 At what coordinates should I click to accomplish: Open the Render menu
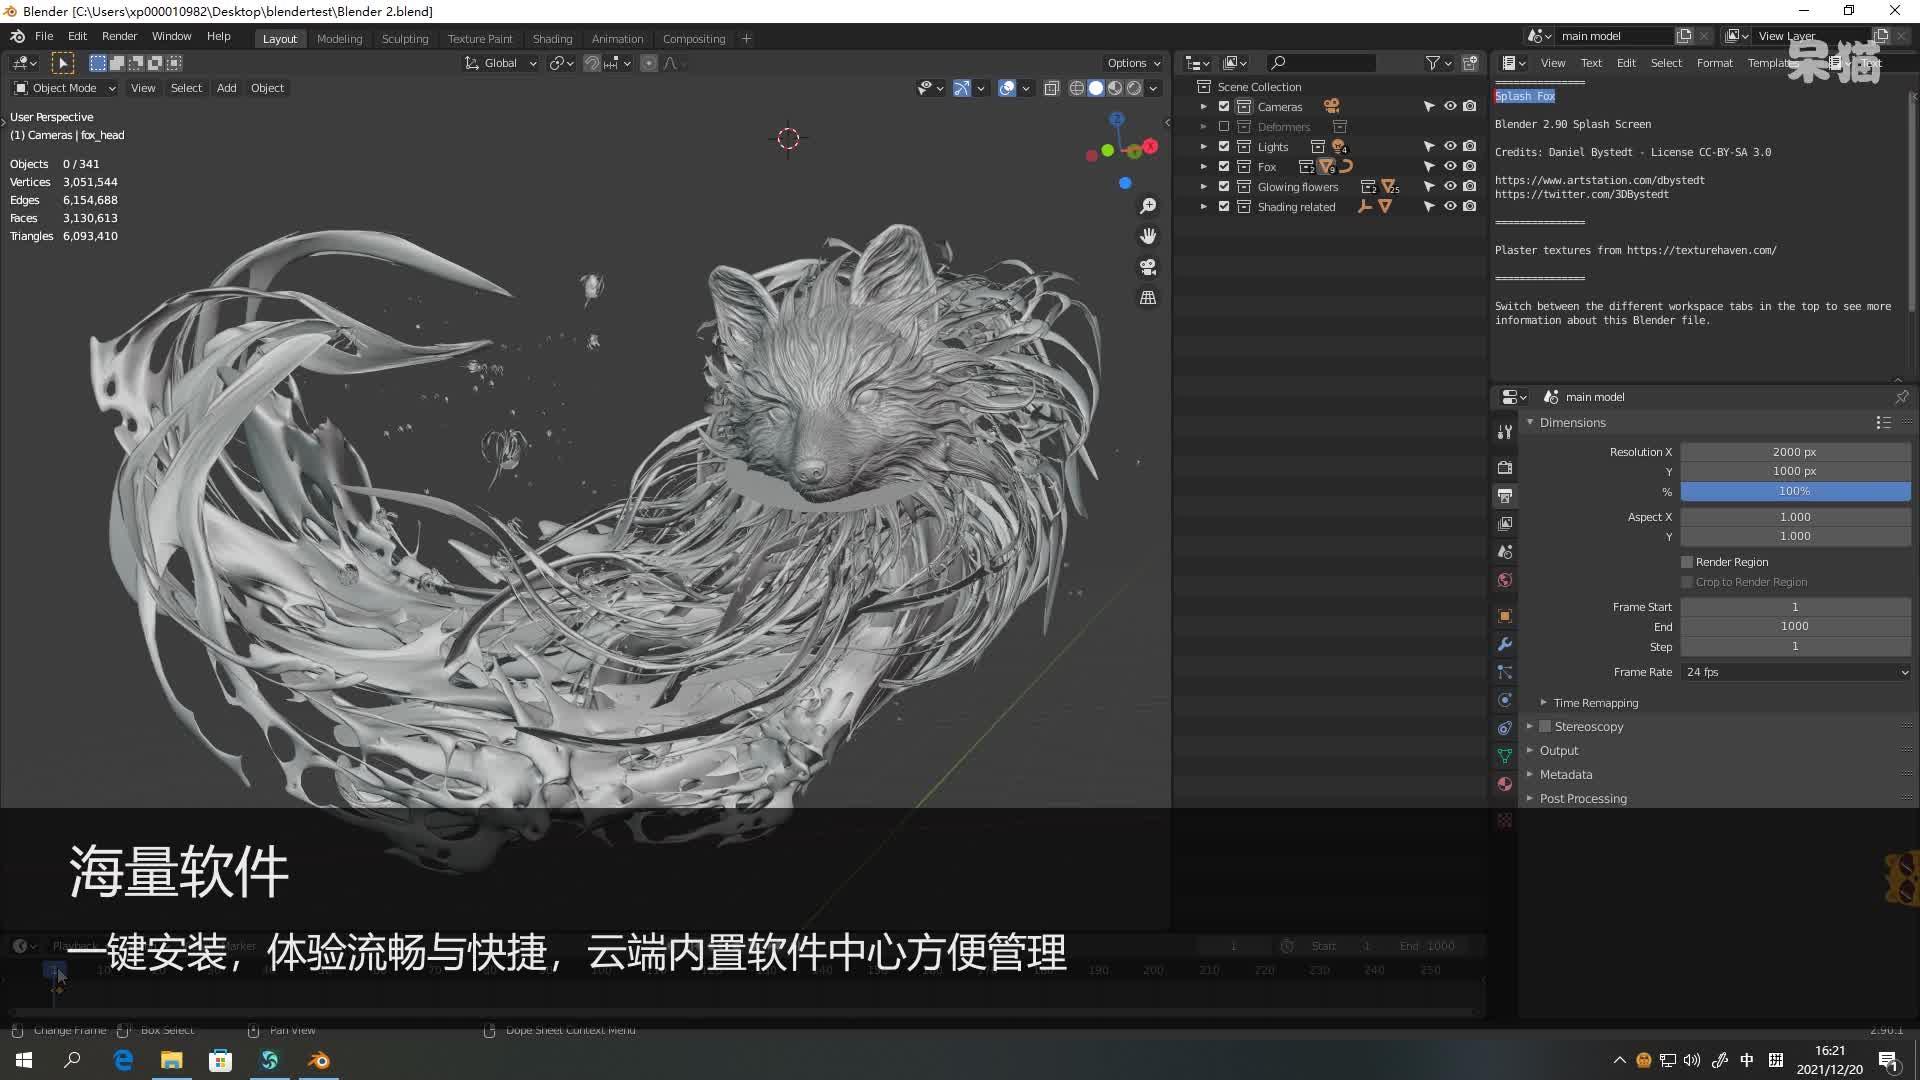point(119,36)
